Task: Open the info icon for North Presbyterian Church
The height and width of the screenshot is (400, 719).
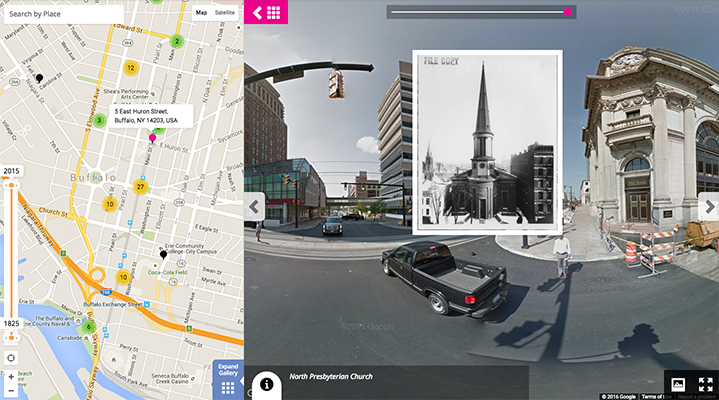Action: click(268, 383)
